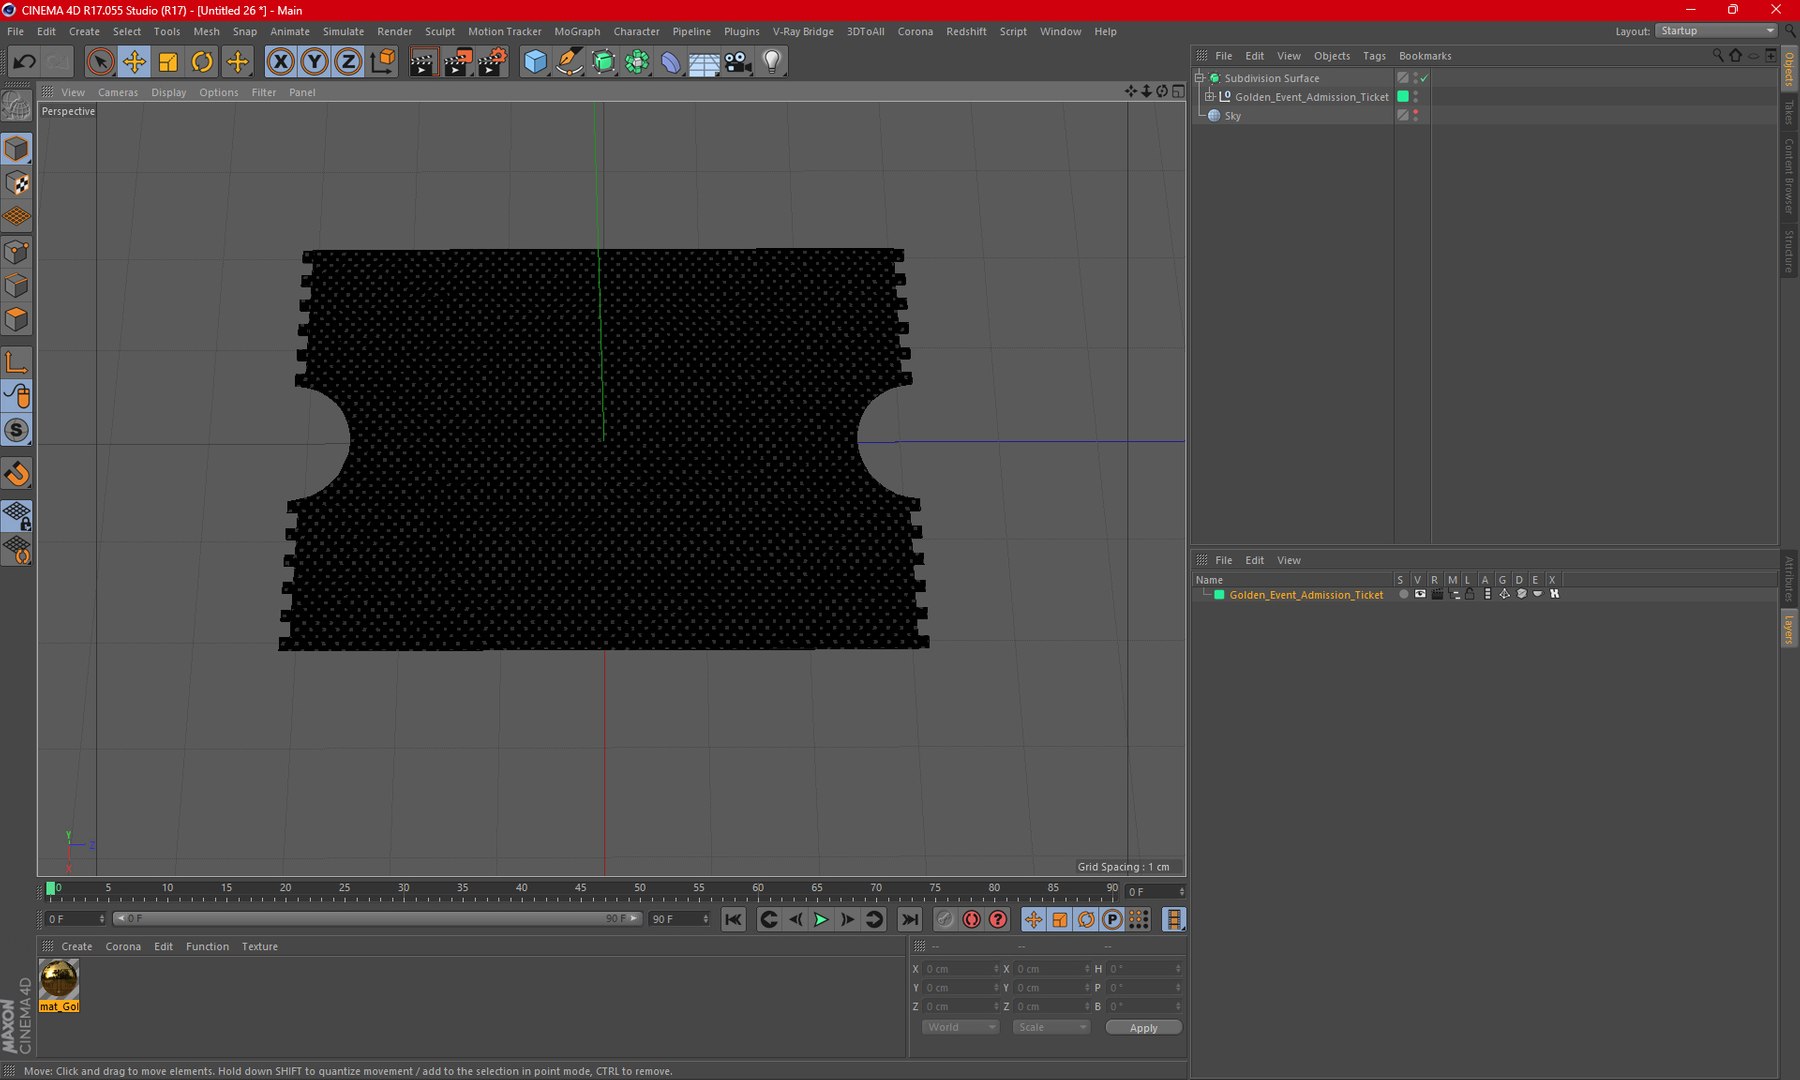Add a camera object

tap(738, 62)
